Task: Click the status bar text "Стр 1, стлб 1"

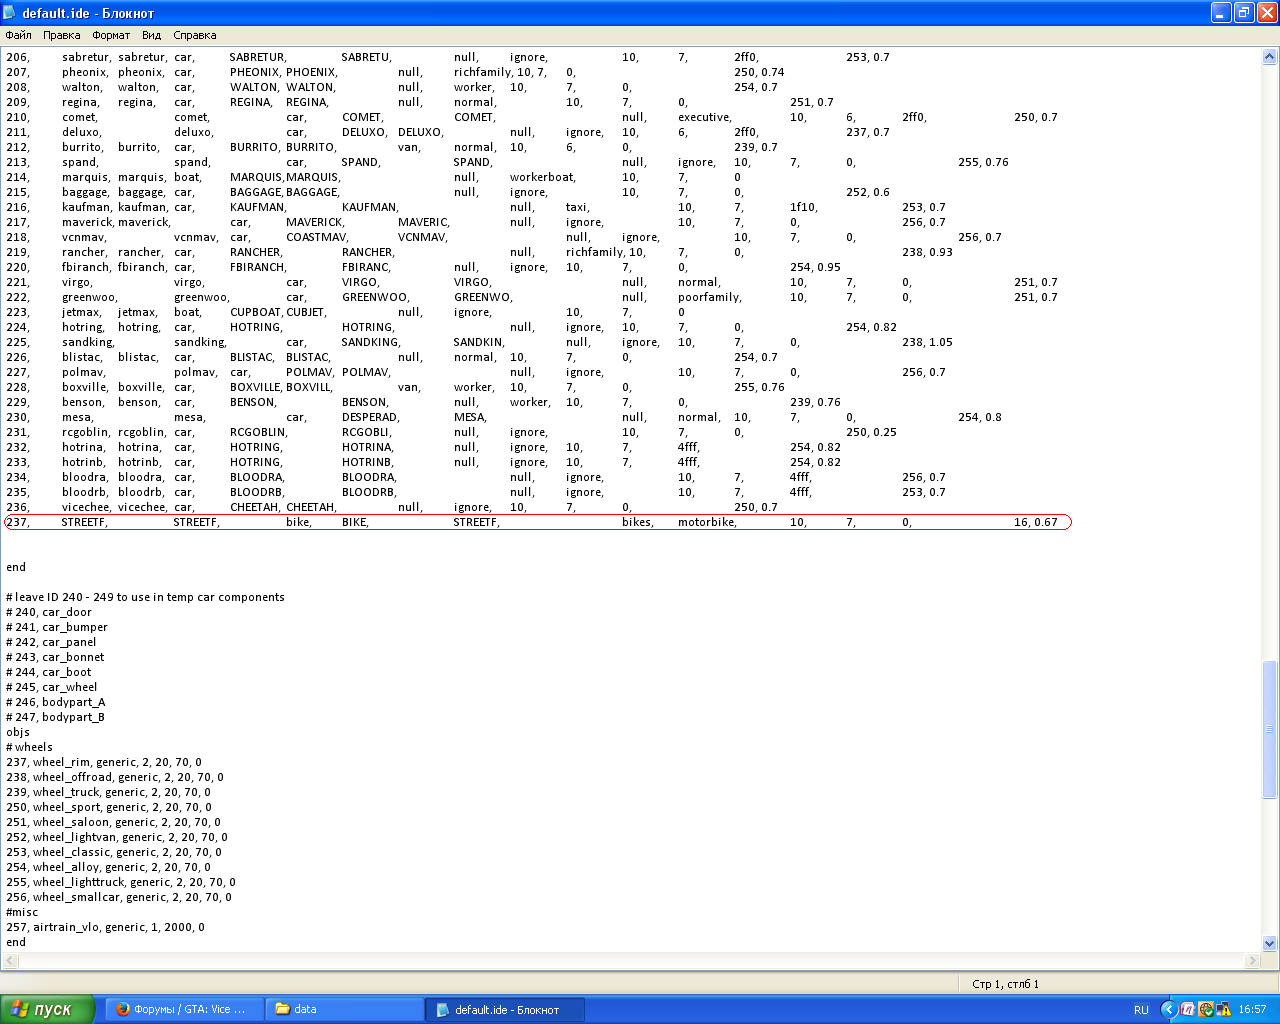Action: coord(1005,984)
